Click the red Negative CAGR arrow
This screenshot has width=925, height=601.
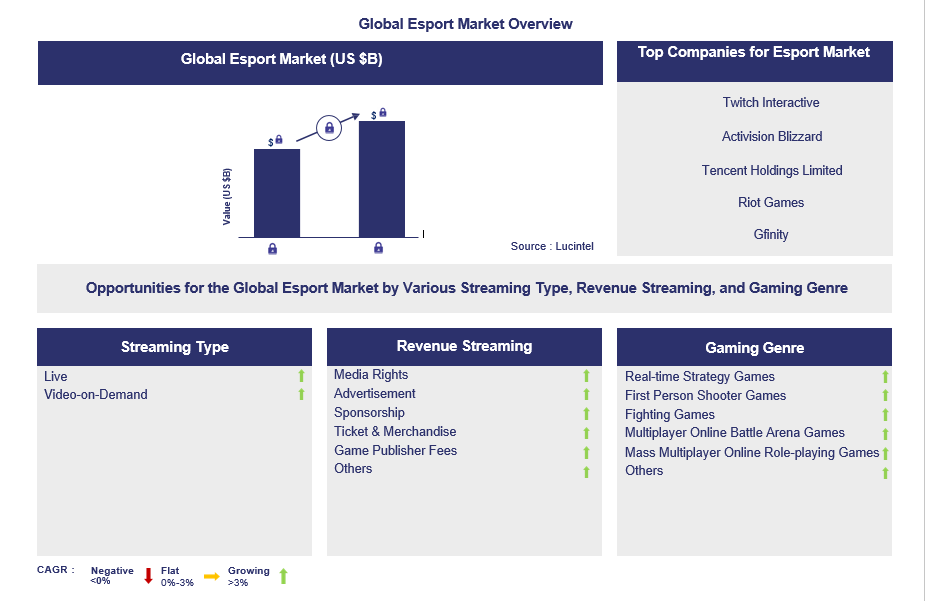[148, 576]
